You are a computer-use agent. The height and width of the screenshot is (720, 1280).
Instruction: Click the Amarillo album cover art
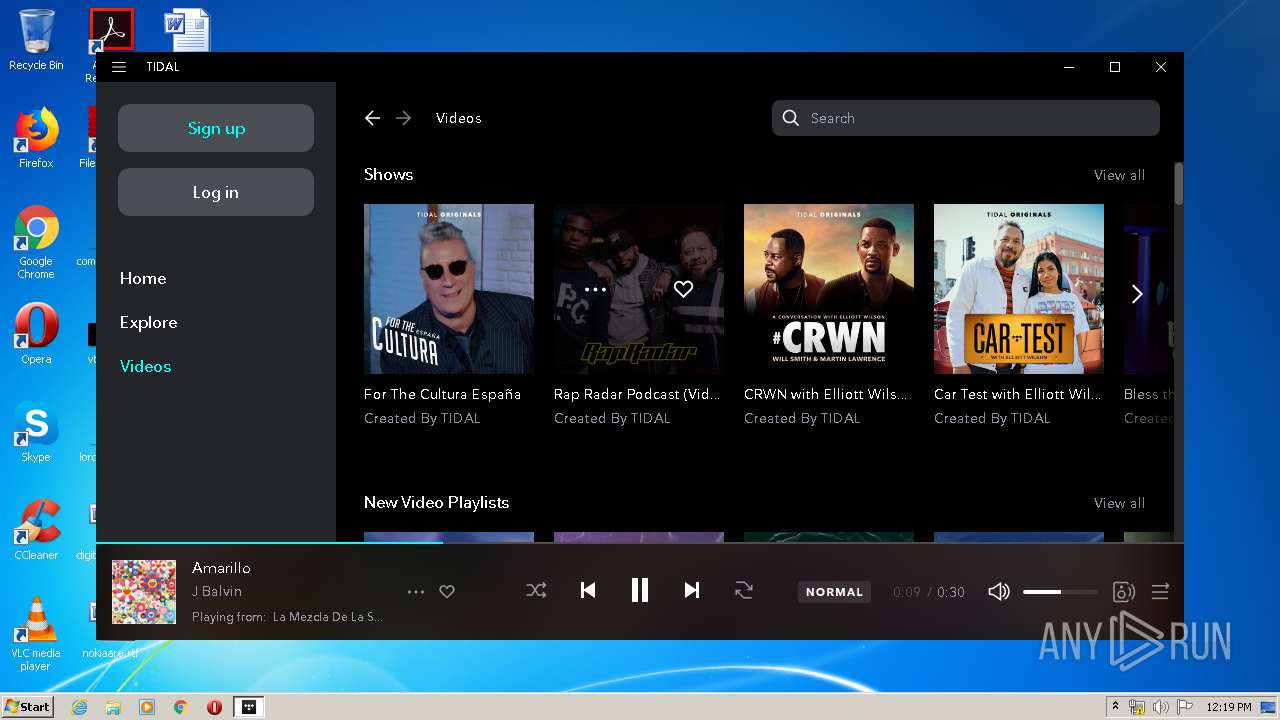(144, 592)
